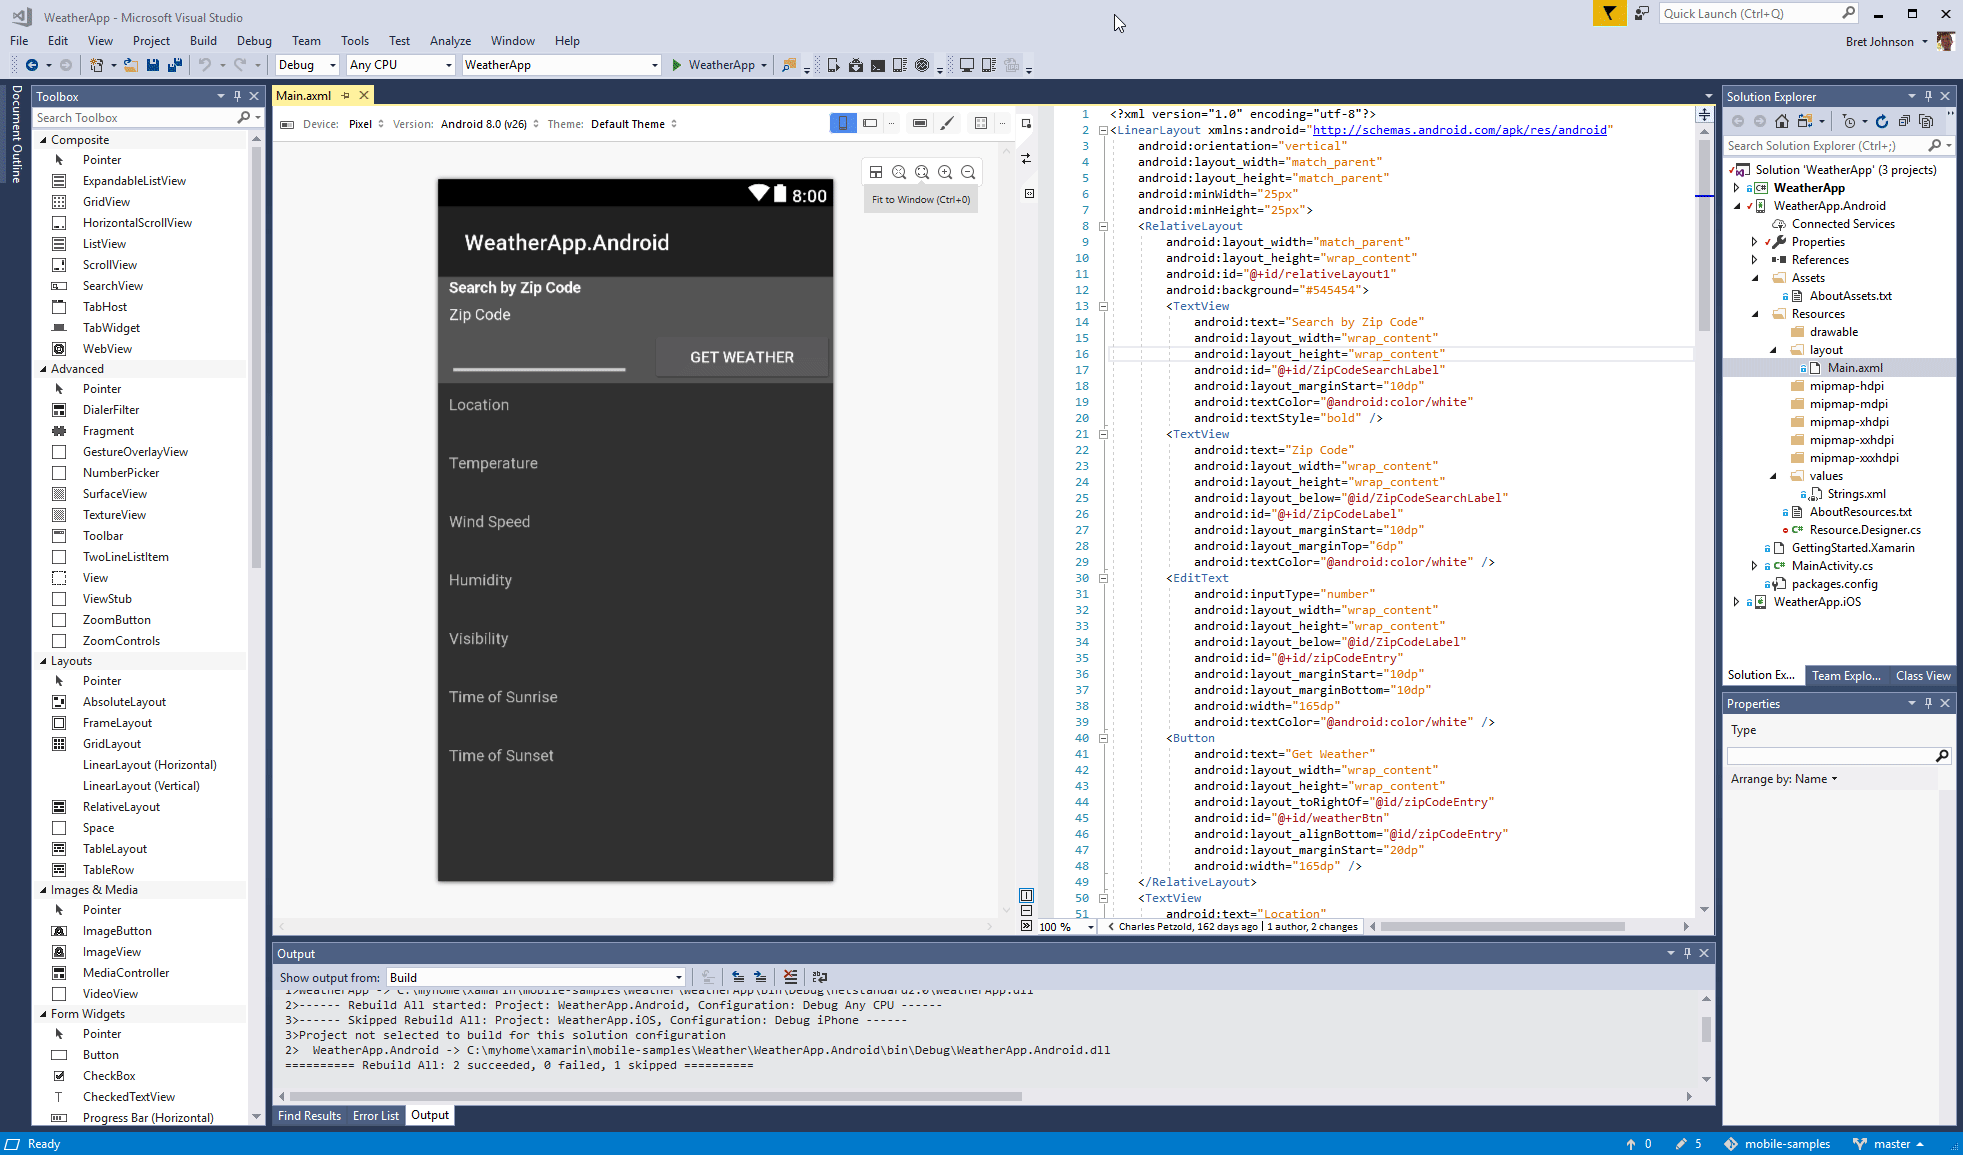The height and width of the screenshot is (1155, 1963).
Task: Open the Device Pixel selector in designer
Action: click(x=366, y=124)
